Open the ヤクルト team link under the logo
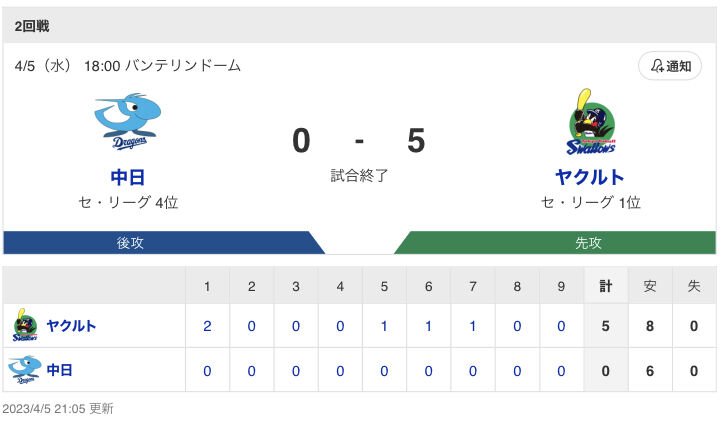The height and width of the screenshot is (422, 724). (590, 177)
